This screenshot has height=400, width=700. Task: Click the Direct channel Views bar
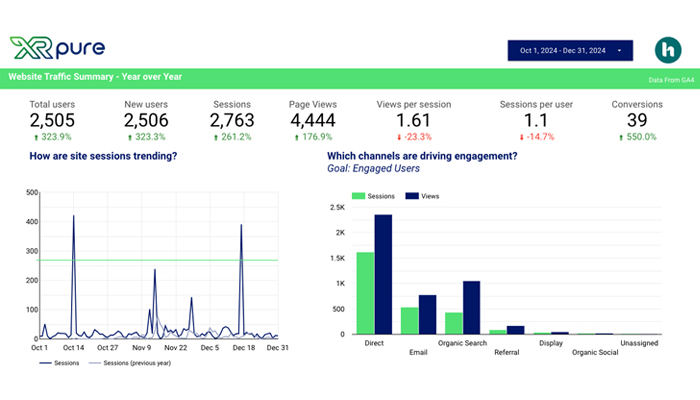tap(383, 275)
